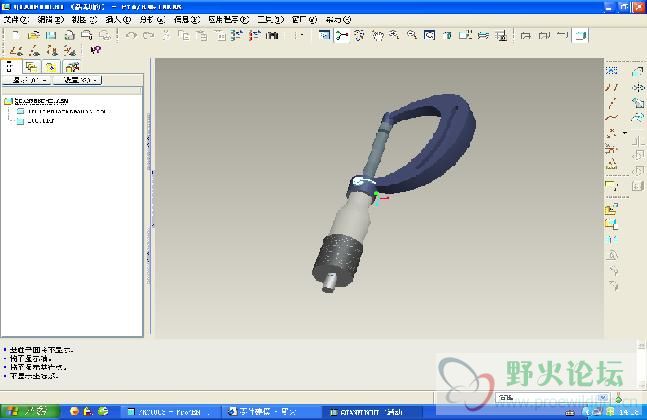The width and height of the screenshot is (647, 420).
Task: Select the second component in model tree
Action: 35,121
